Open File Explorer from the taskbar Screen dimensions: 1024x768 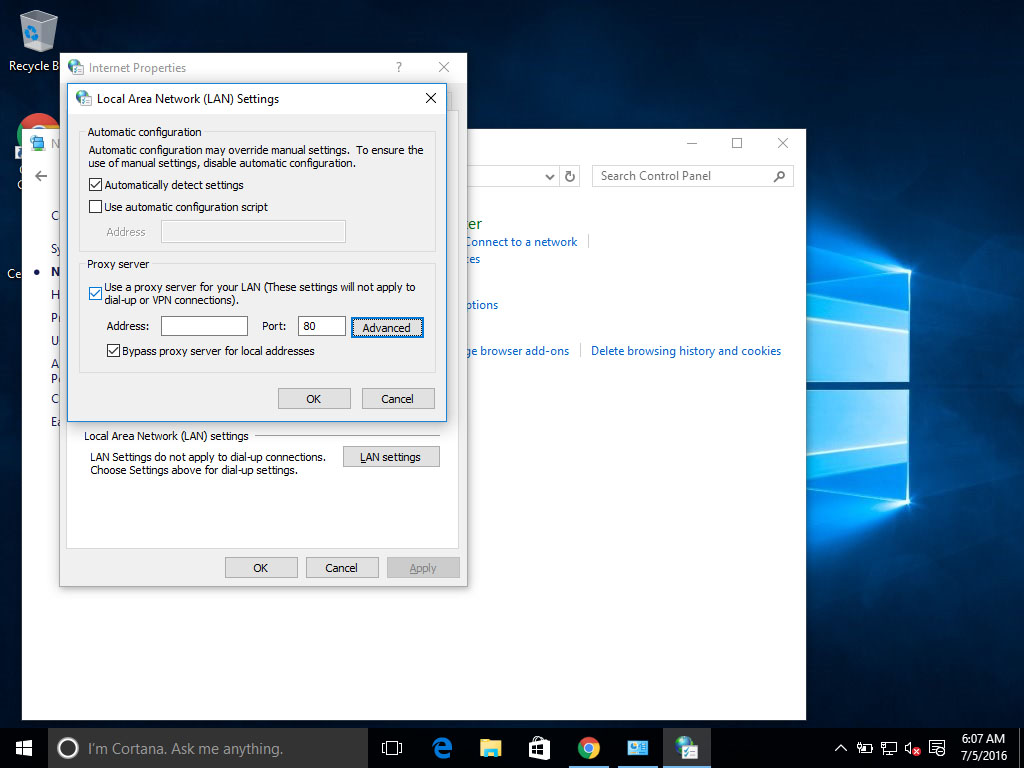point(490,747)
